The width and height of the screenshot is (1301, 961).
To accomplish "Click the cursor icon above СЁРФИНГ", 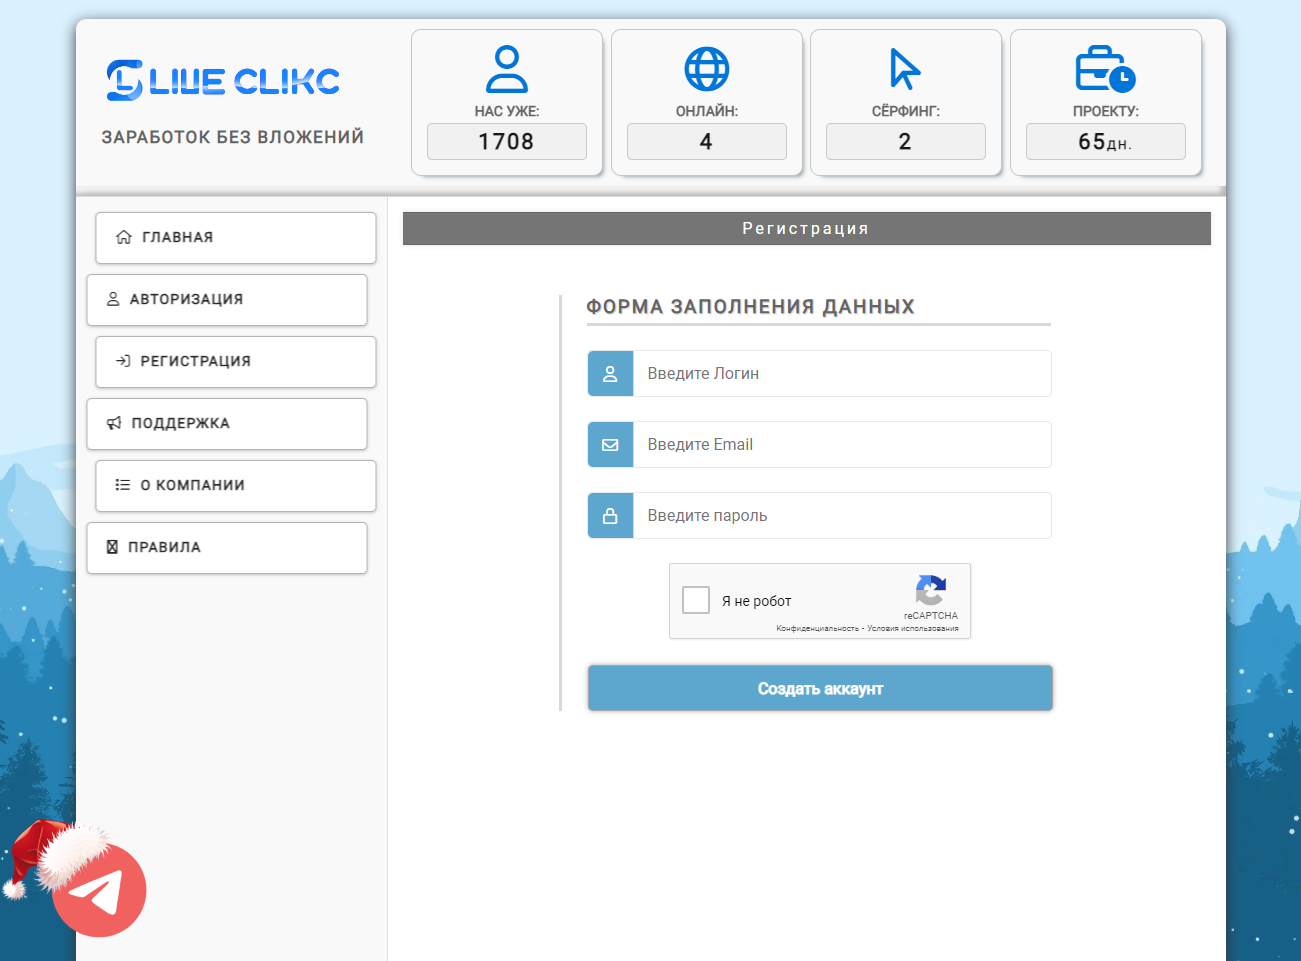I will [x=905, y=69].
